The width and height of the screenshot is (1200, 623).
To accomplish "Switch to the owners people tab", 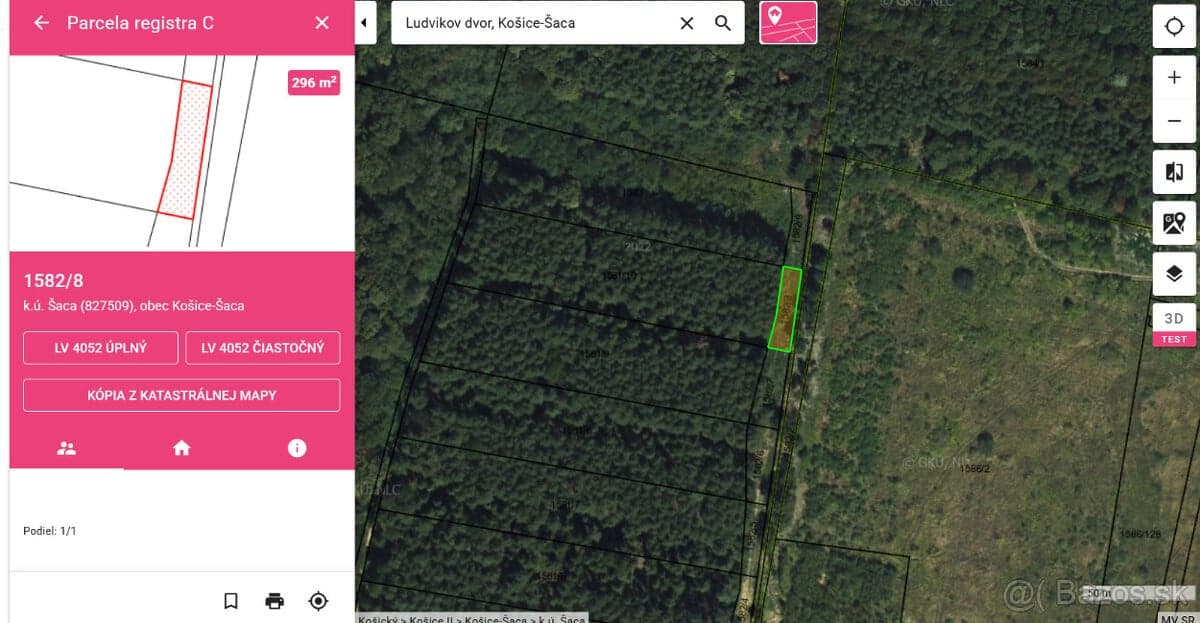I will 67,448.
